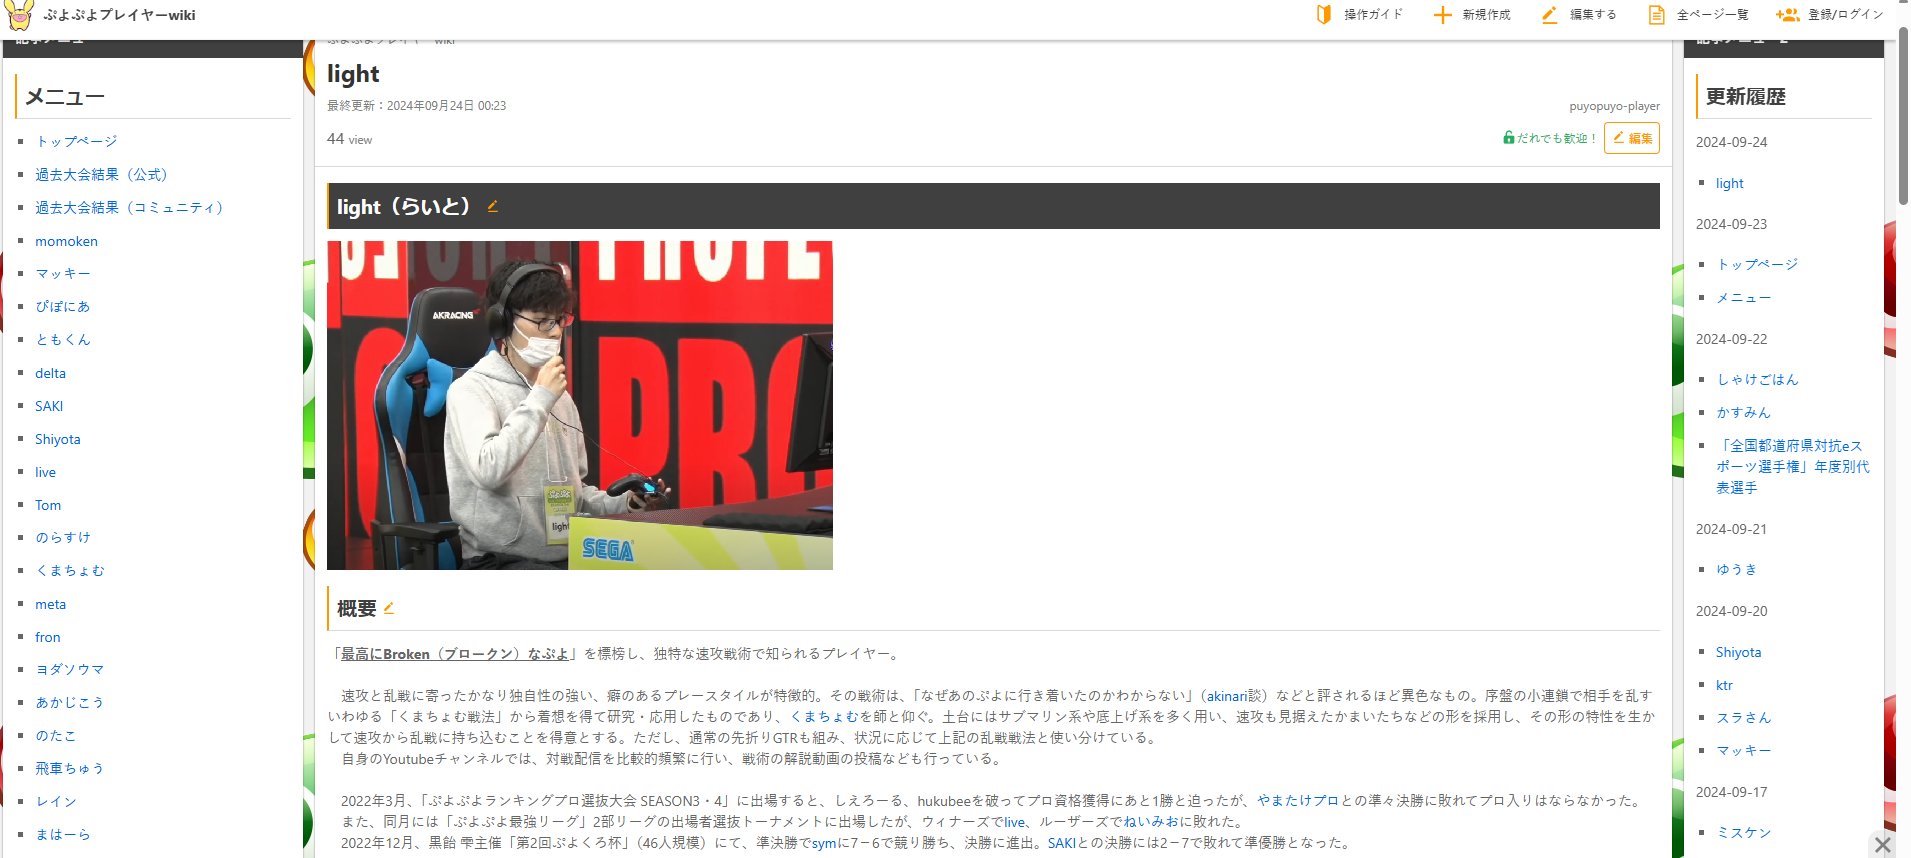This screenshot has width=1911, height=858.
Task: Open fron player page
Action: pyautogui.click(x=48, y=637)
